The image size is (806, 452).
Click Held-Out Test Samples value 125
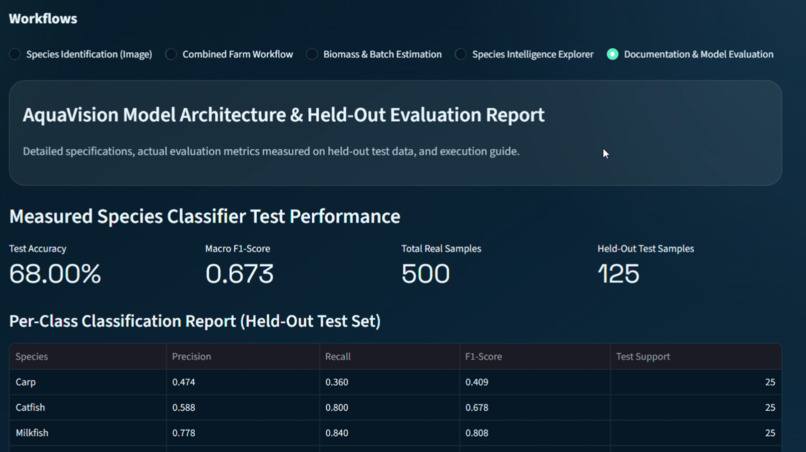click(x=618, y=273)
